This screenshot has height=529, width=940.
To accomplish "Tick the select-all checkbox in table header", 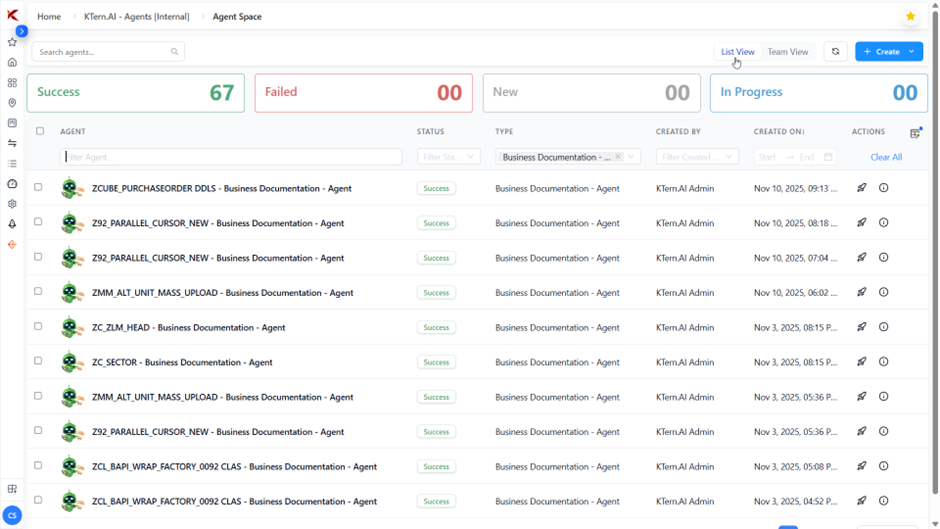I will tap(40, 131).
